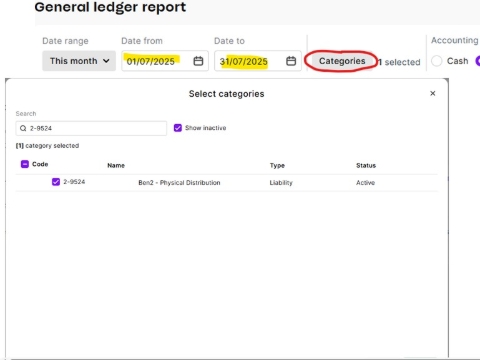This screenshot has width=480, height=360.
Task: Close the Select categories dialog
Action: pyautogui.click(x=433, y=93)
